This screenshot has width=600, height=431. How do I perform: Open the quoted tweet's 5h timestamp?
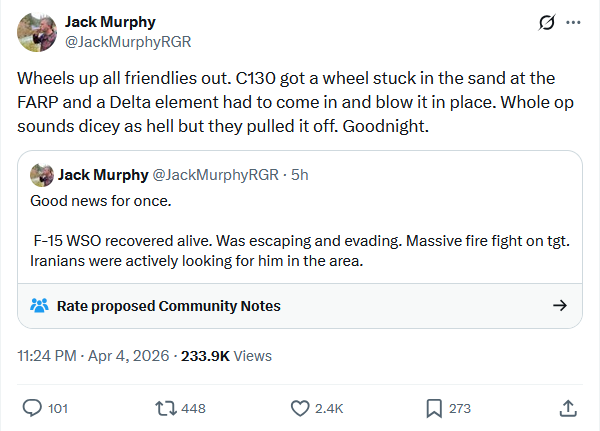click(x=299, y=175)
